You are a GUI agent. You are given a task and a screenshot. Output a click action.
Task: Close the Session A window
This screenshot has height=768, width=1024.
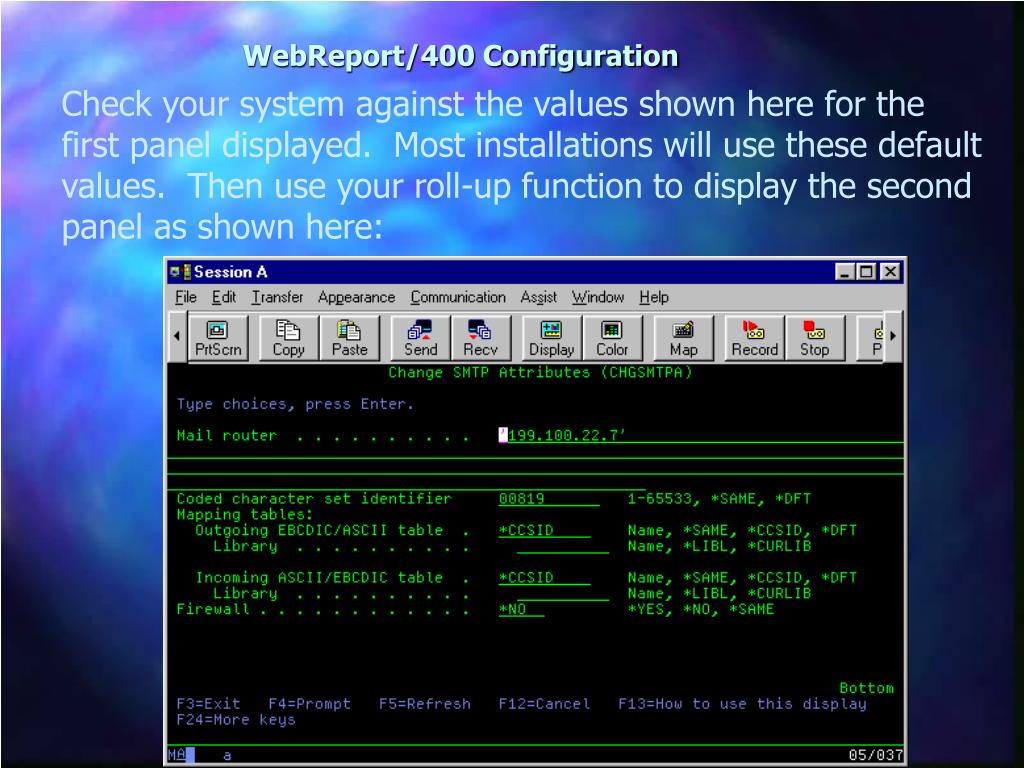[x=889, y=272]
